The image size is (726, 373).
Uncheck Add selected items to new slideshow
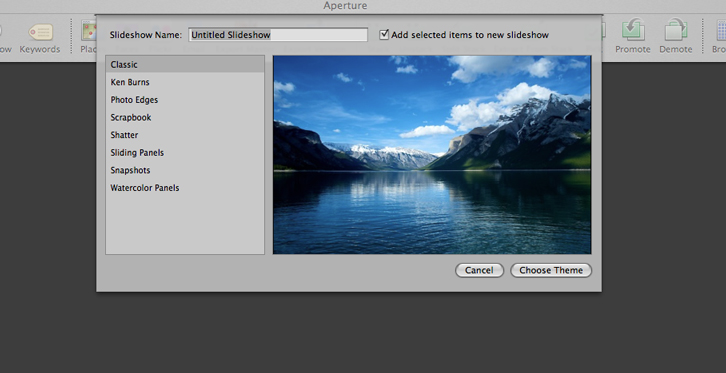(x=384, y=34)
